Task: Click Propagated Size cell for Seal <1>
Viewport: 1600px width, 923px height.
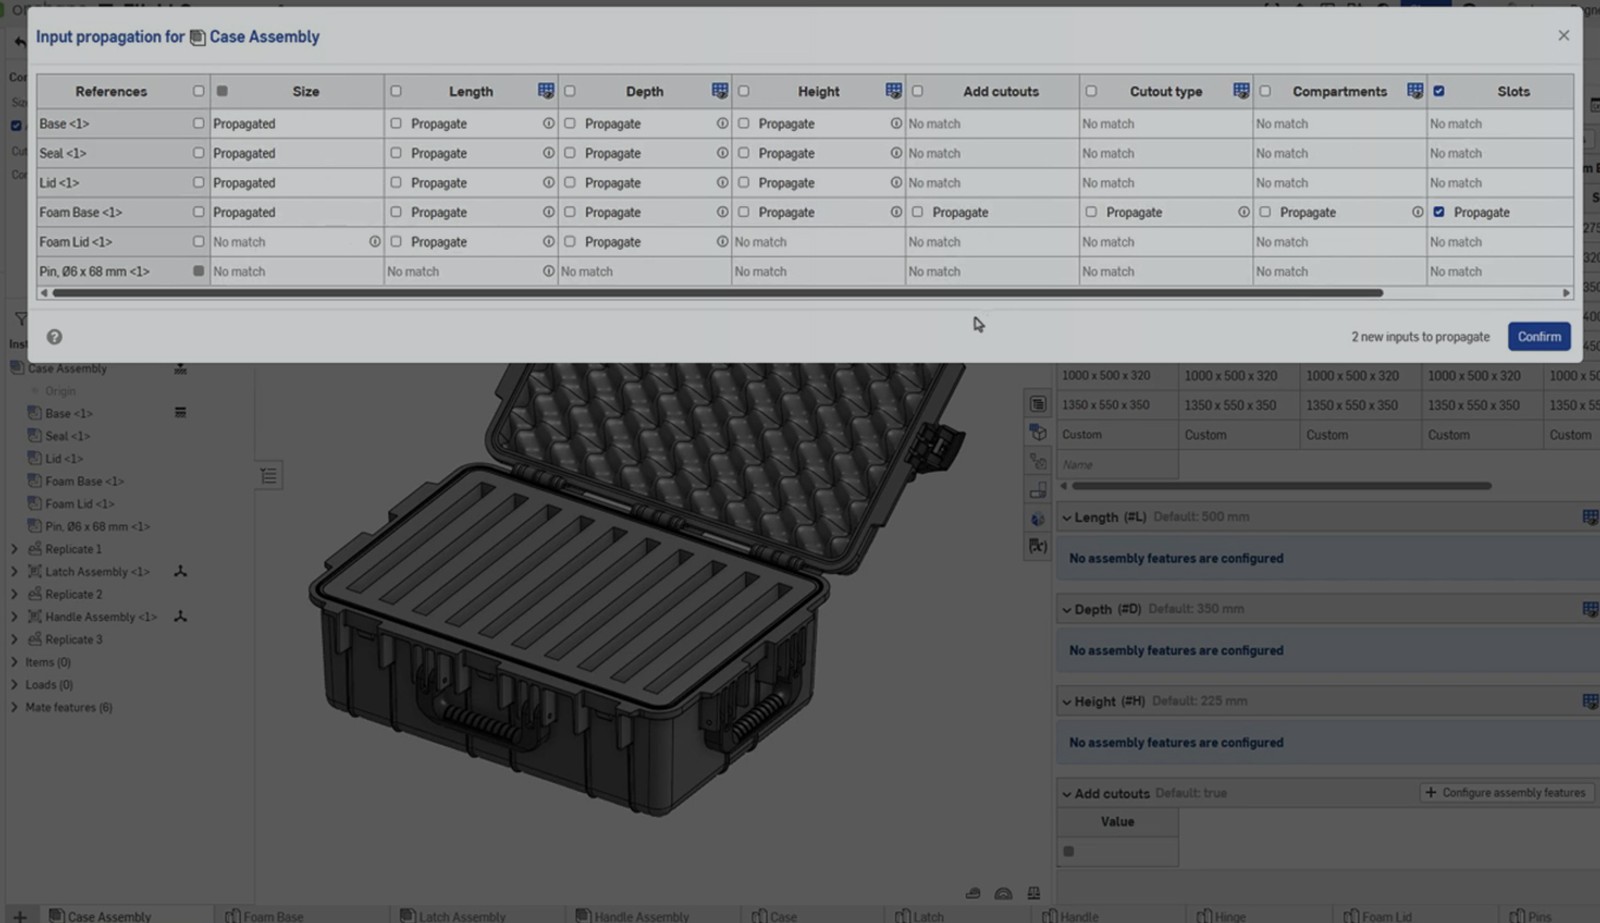Action: [296, 153]
